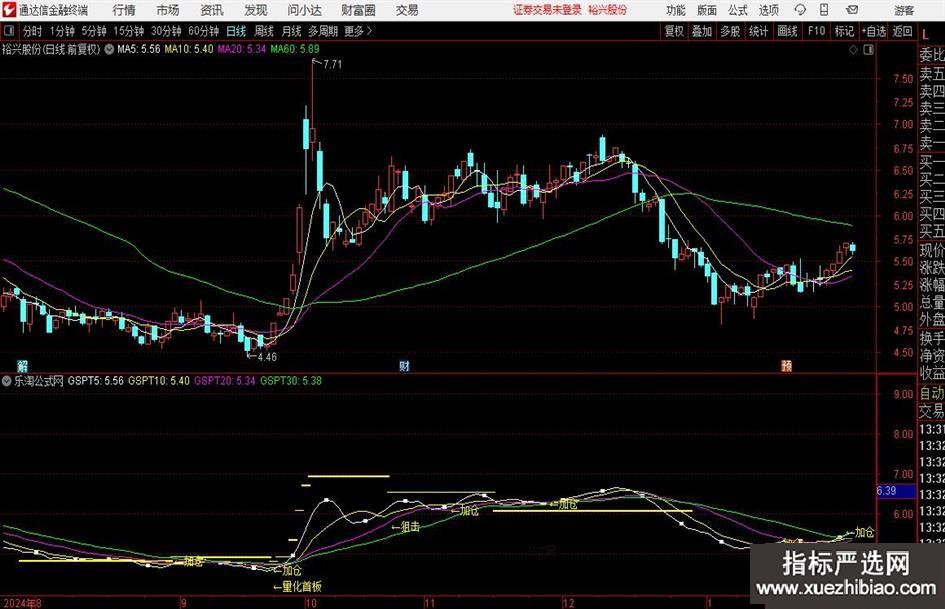
Task: Switch to the 周线 weekly period tab
Action: click(x=263, y=31)
